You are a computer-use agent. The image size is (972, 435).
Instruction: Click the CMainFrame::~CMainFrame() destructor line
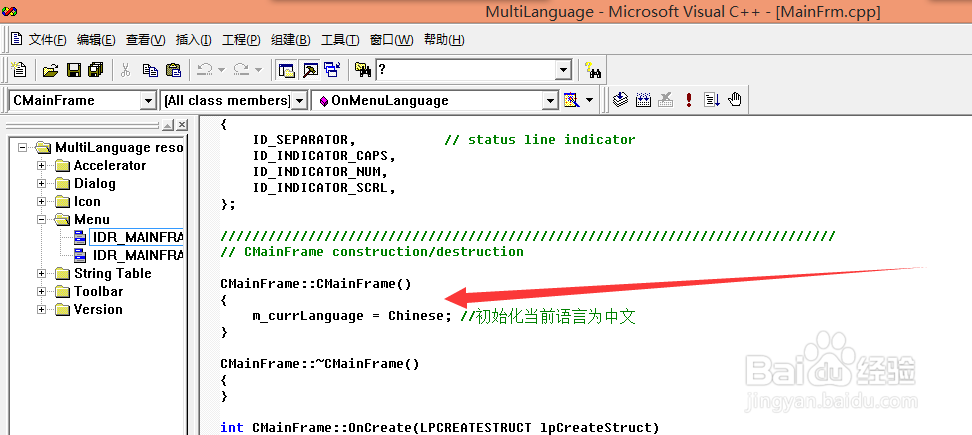(320, 364)
